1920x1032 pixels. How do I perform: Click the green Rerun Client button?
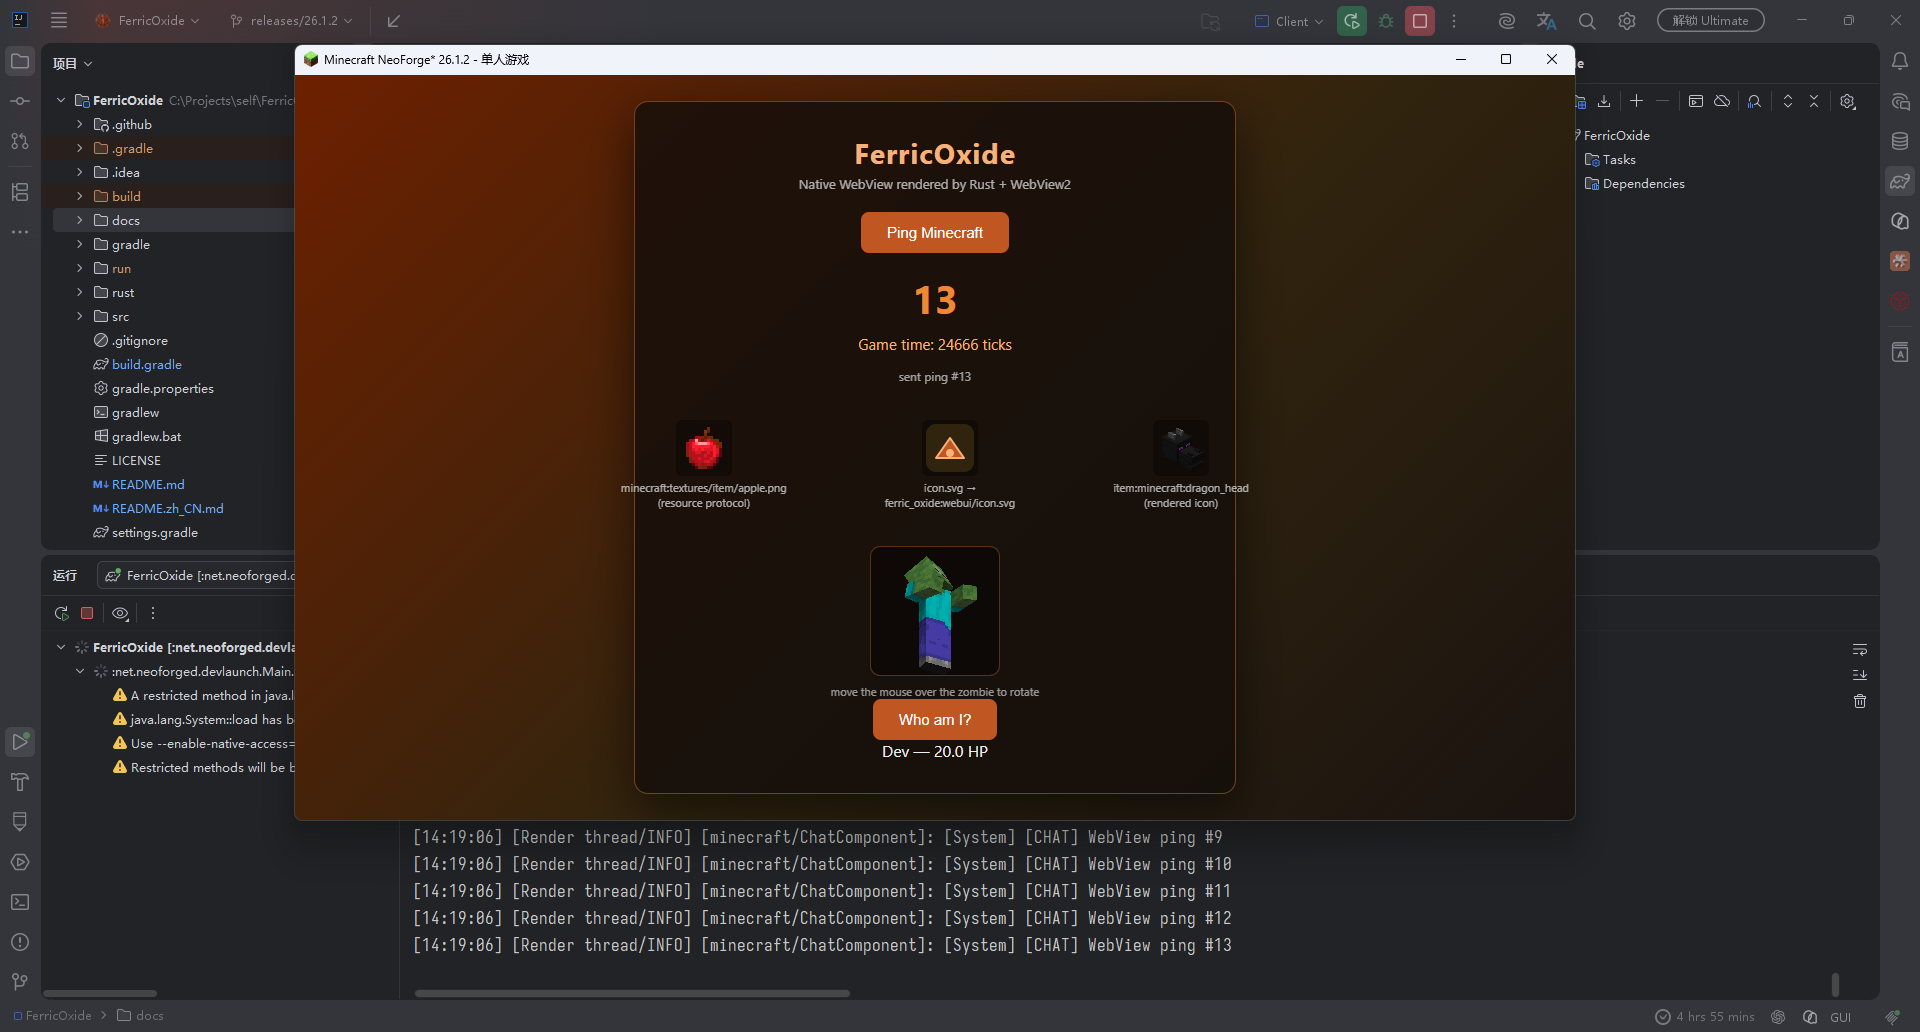tap(1352, 21)
